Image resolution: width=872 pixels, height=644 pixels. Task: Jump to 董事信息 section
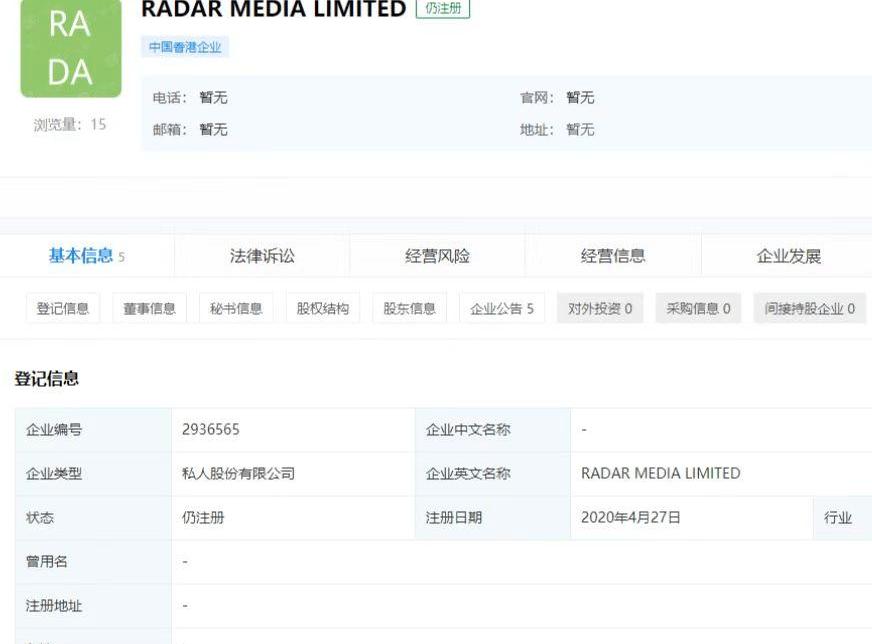(x=149, y=309)
